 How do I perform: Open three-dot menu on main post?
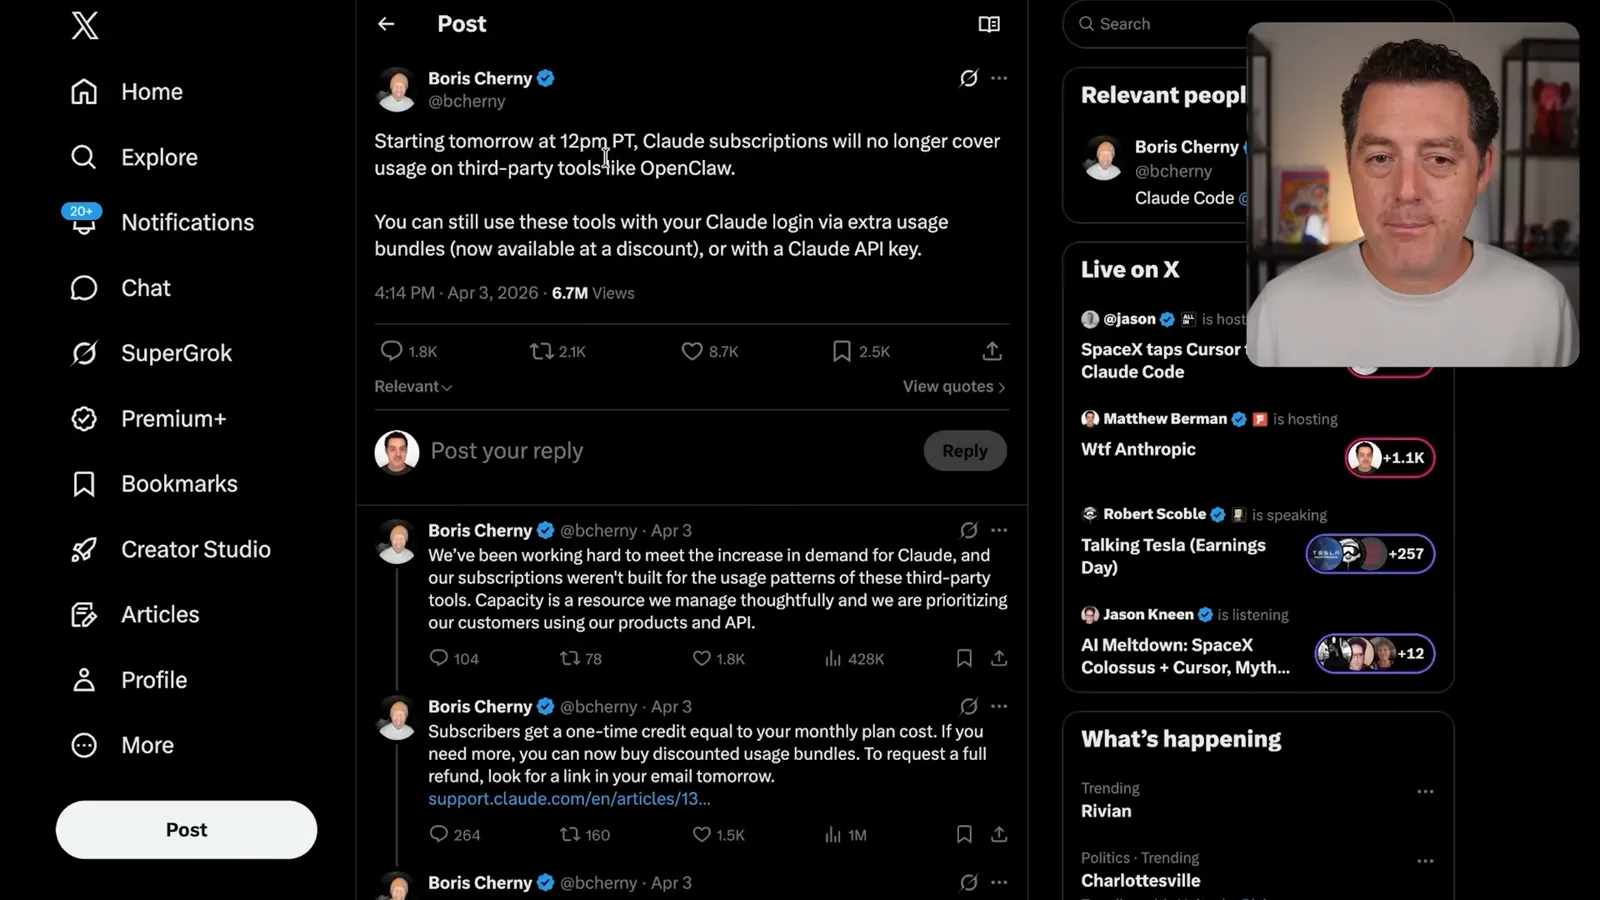(x=999, y=78)
